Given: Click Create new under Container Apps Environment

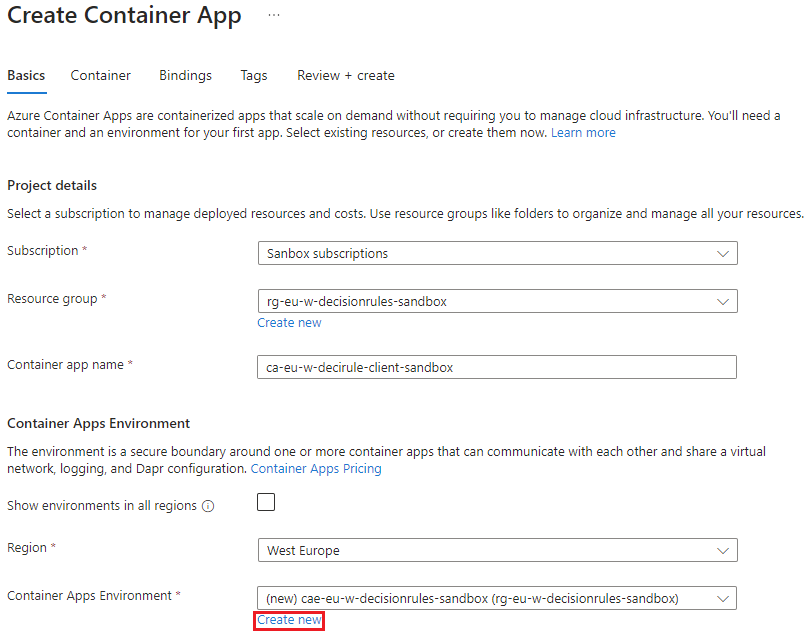Looking at the screenshot, I should click(289, 620).
